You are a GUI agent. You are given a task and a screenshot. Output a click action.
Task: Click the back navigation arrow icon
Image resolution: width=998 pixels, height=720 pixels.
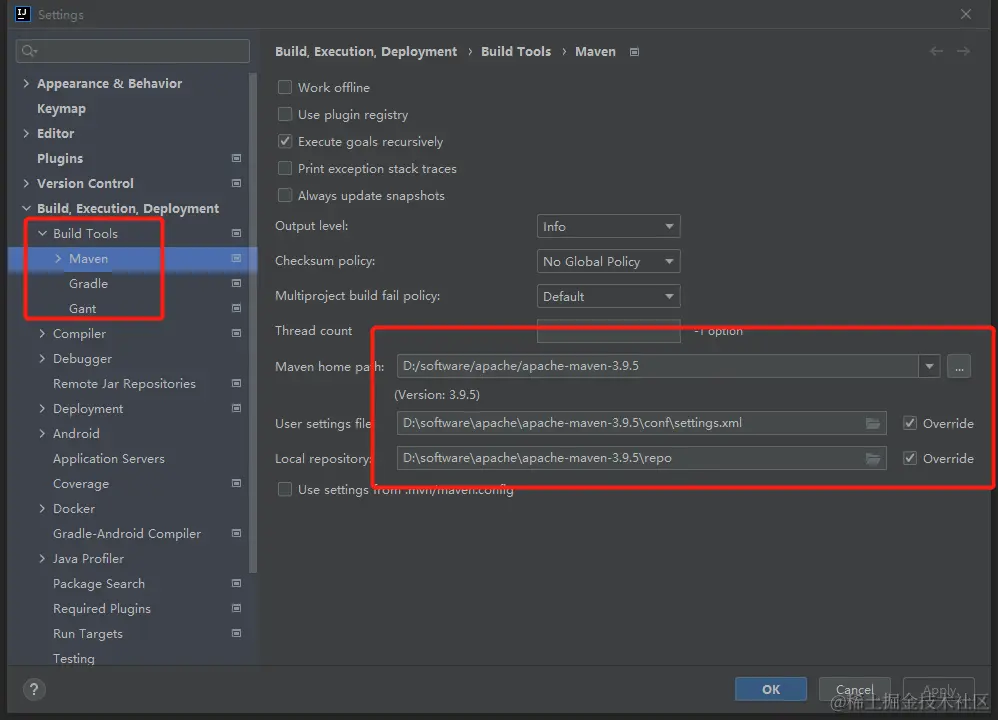[x=936, y=51]
